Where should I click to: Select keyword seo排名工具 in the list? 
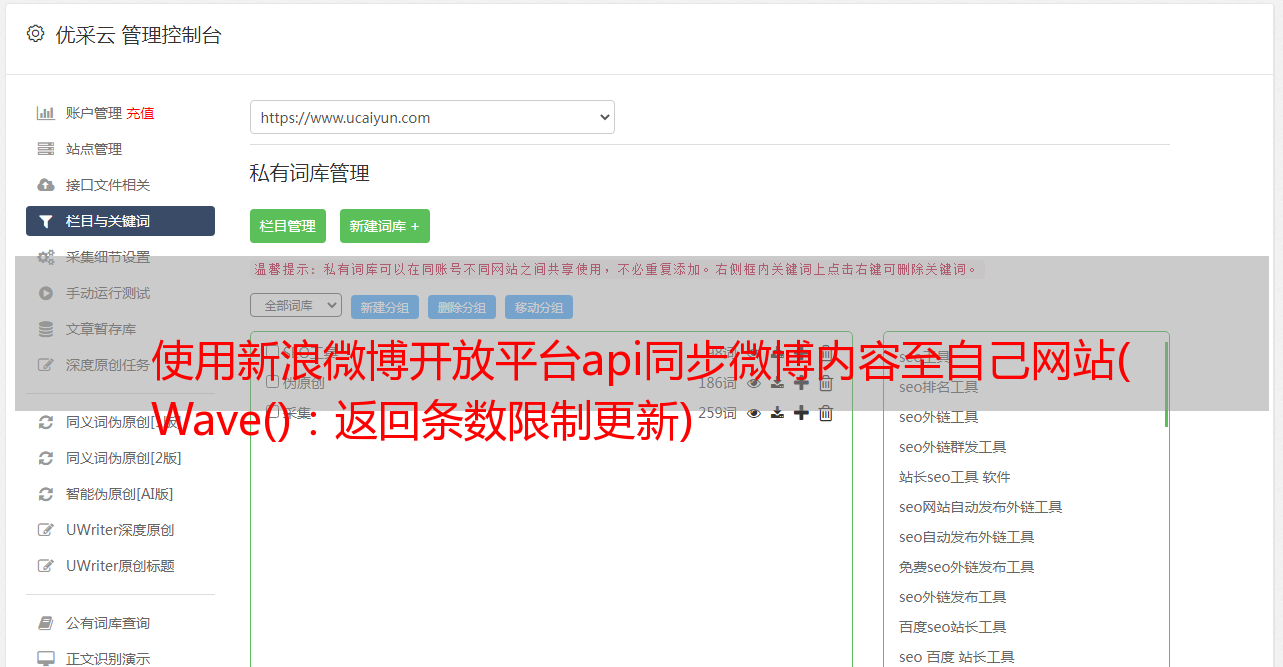coord(939,387)
